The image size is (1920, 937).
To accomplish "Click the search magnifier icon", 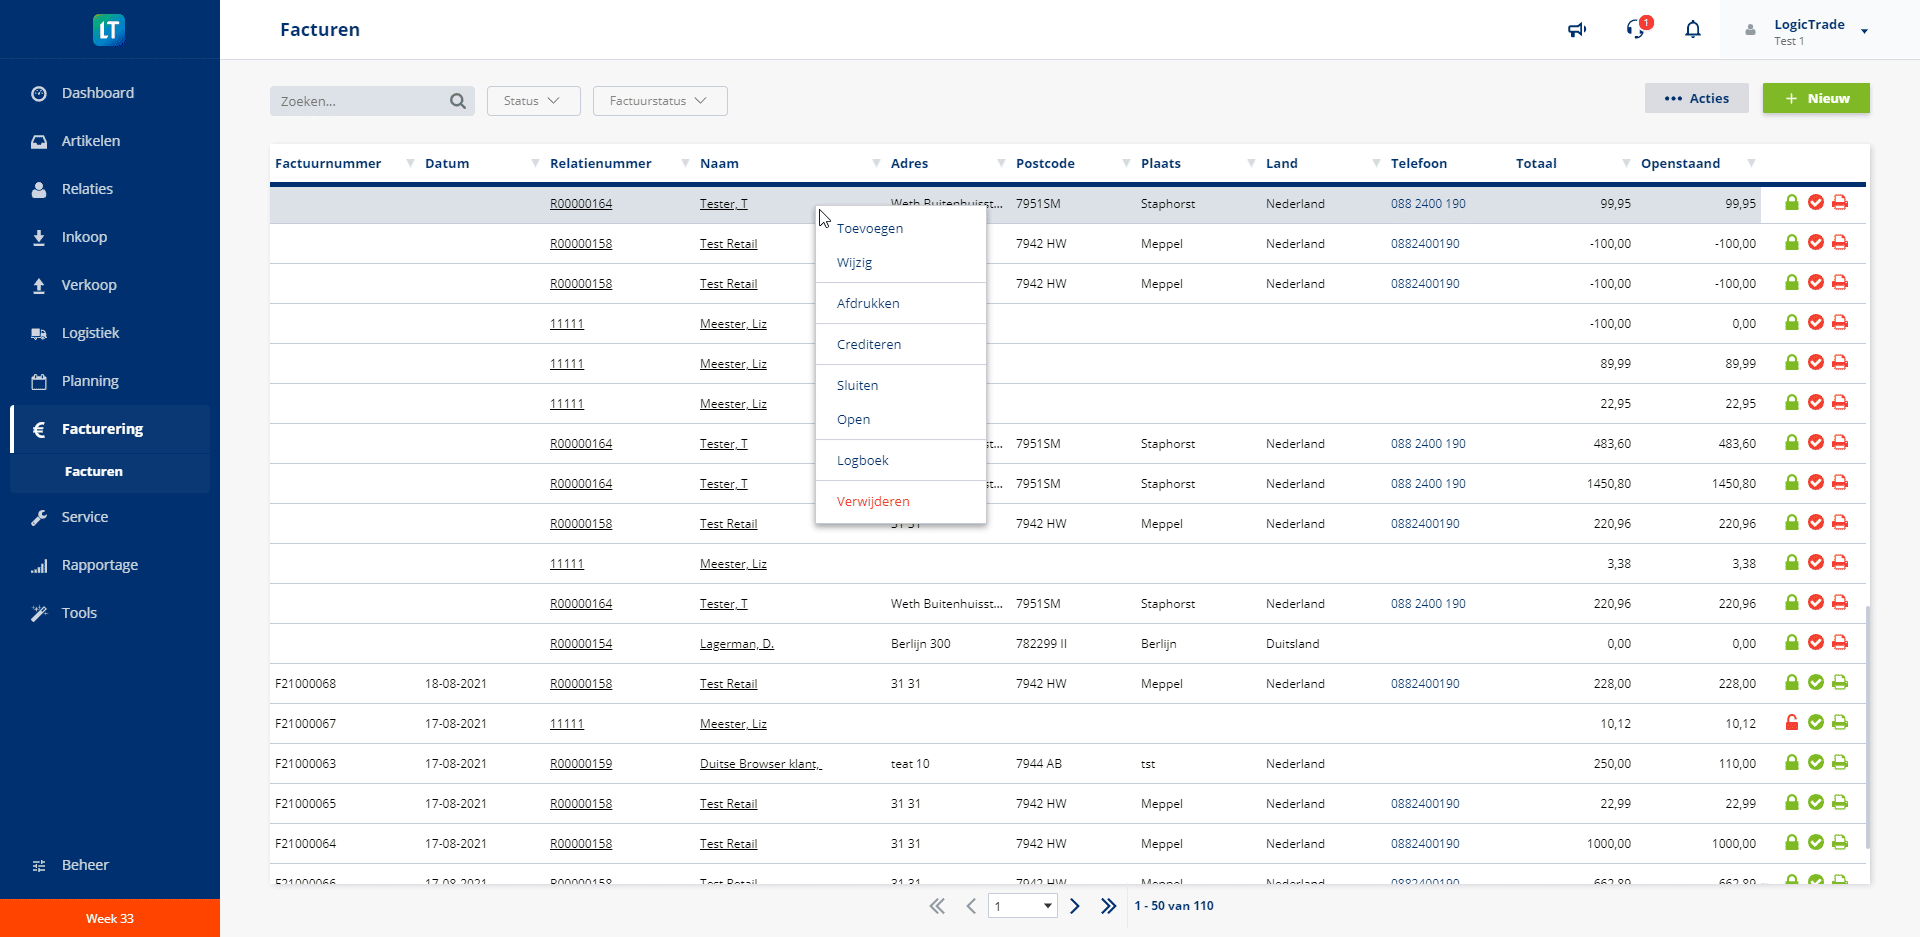I will [458, 101].
